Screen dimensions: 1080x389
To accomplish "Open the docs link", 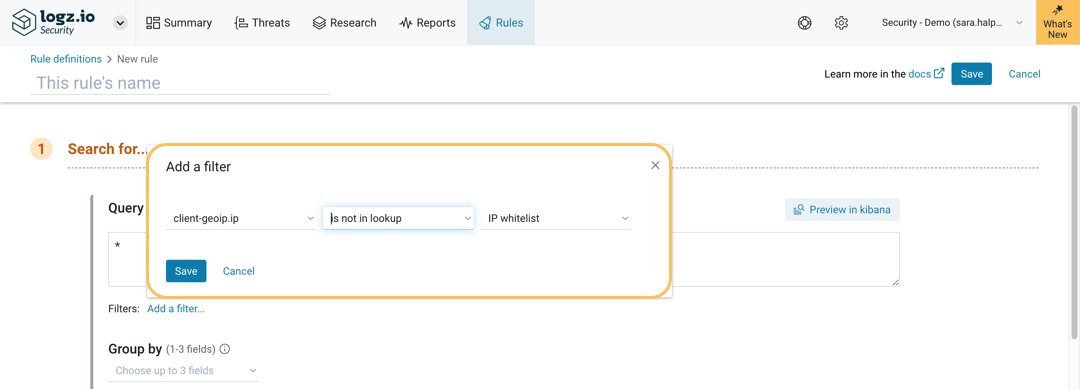I will [x=920, y=74].
